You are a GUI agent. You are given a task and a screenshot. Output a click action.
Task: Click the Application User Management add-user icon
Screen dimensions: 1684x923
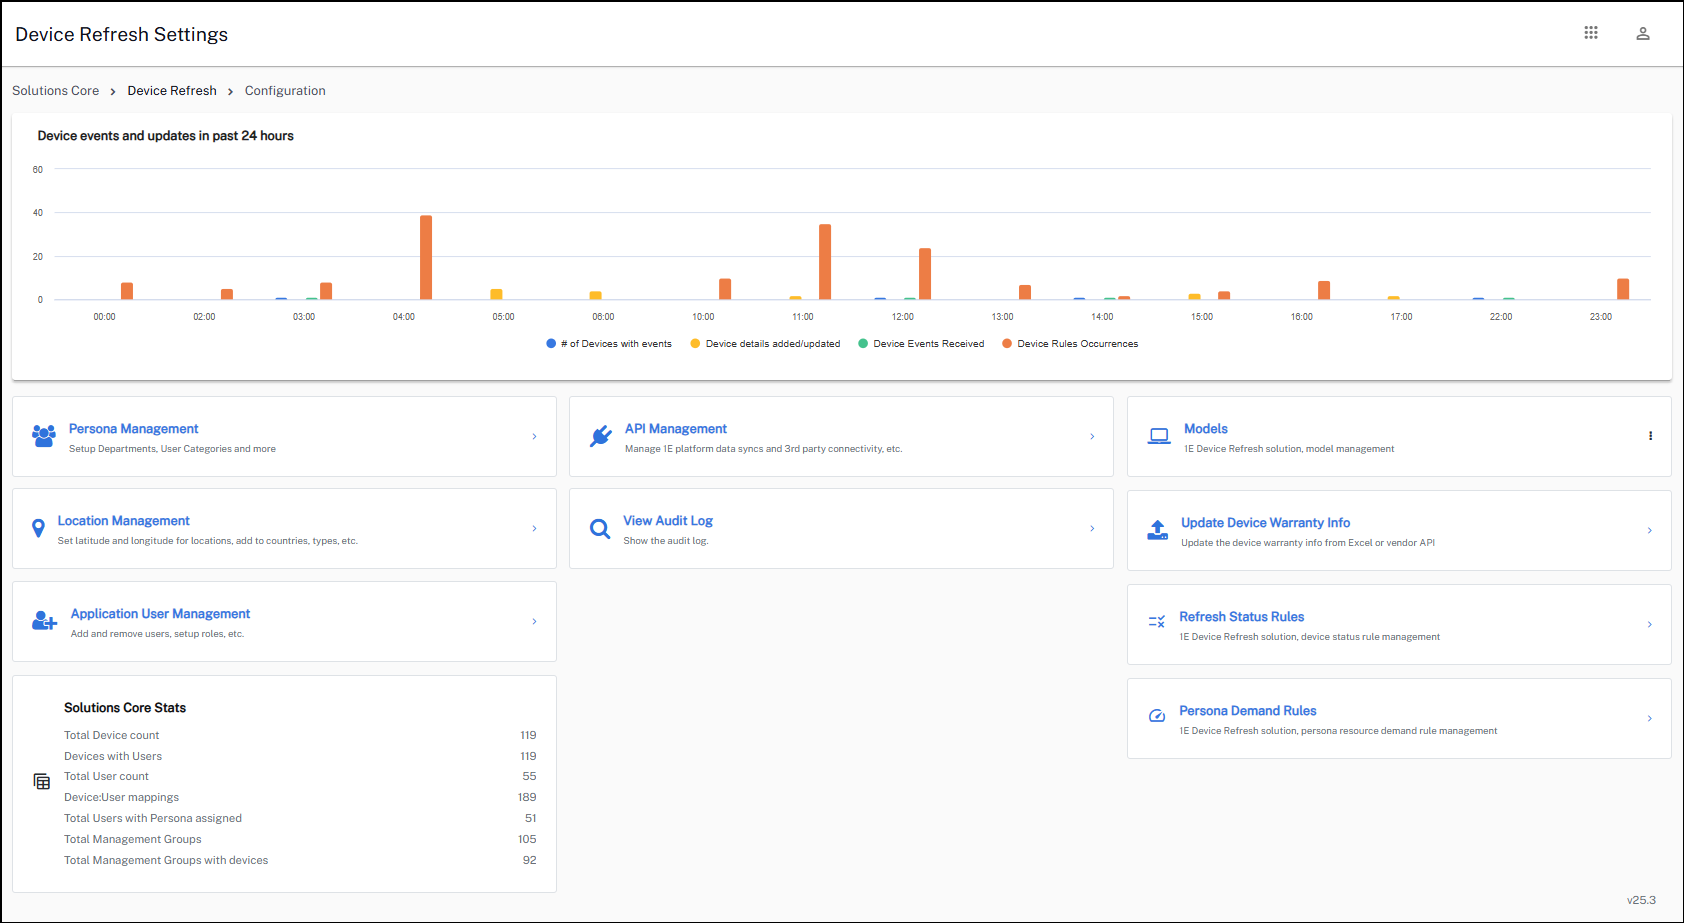click(x=44, y=621)
